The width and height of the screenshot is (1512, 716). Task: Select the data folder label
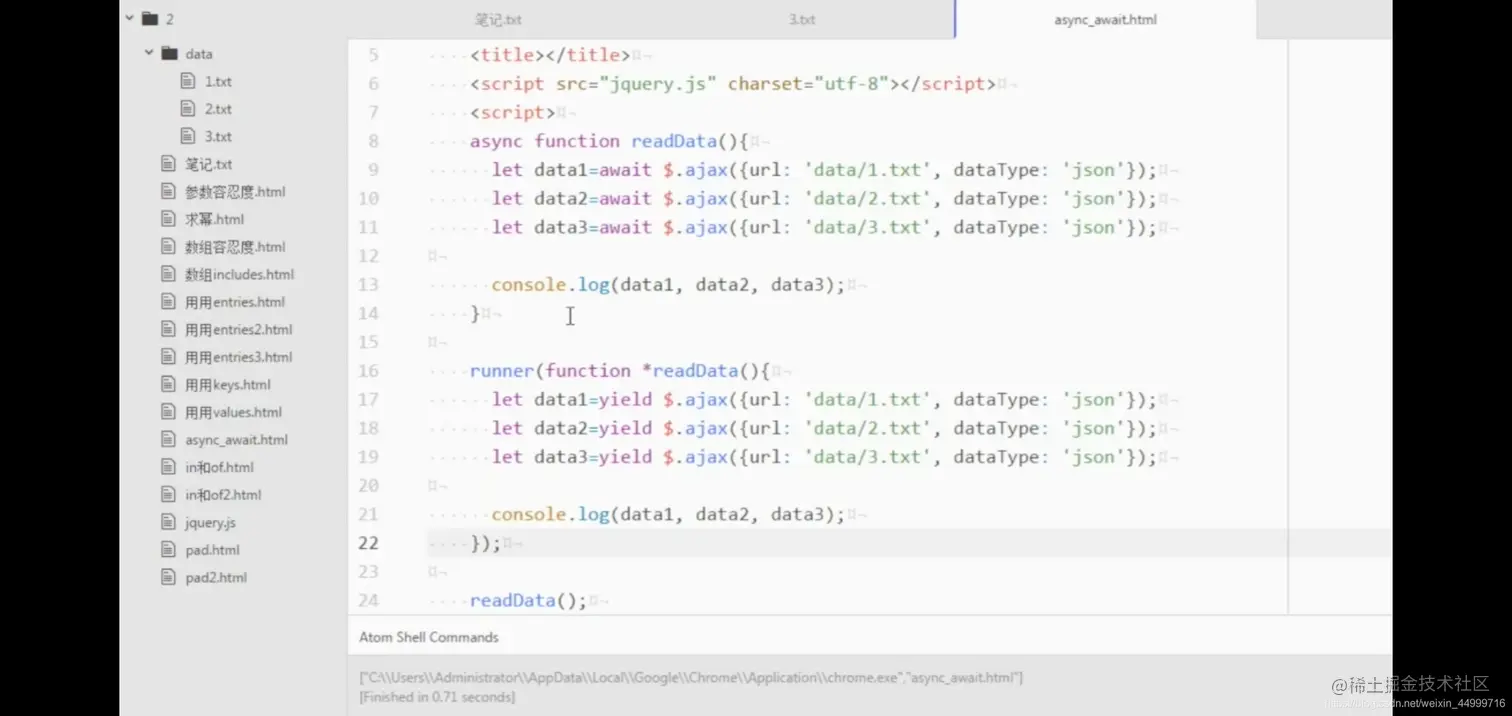click(199, 54)
